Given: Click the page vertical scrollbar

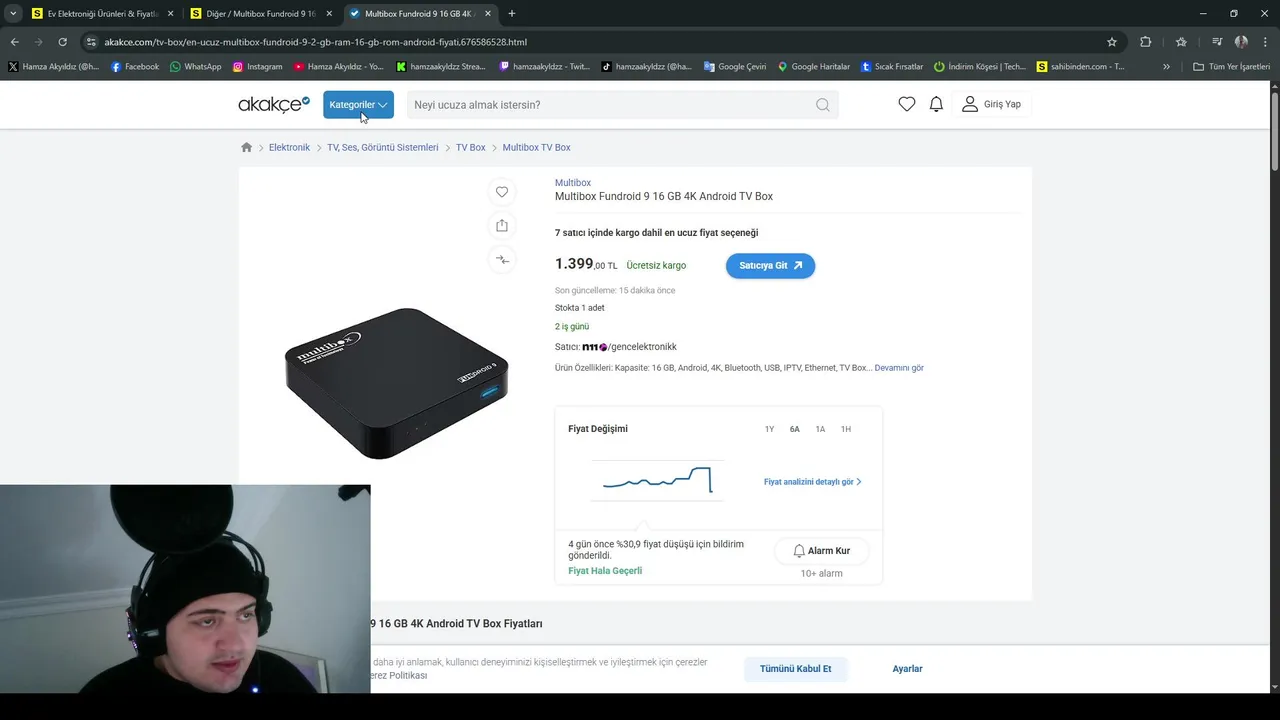Looking at the screenshot, I should click(x=1274, y=130).
